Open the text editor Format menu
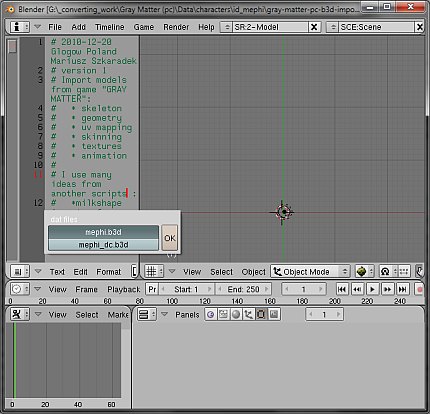This screenshot has width=430, height=414. point(109,272)
